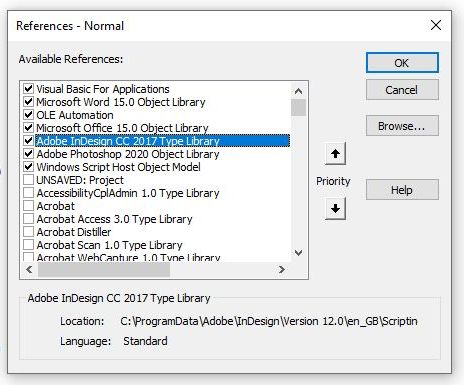
Task: Click the horizontal scrollbar thumb
Action: [x=104, y=269]
